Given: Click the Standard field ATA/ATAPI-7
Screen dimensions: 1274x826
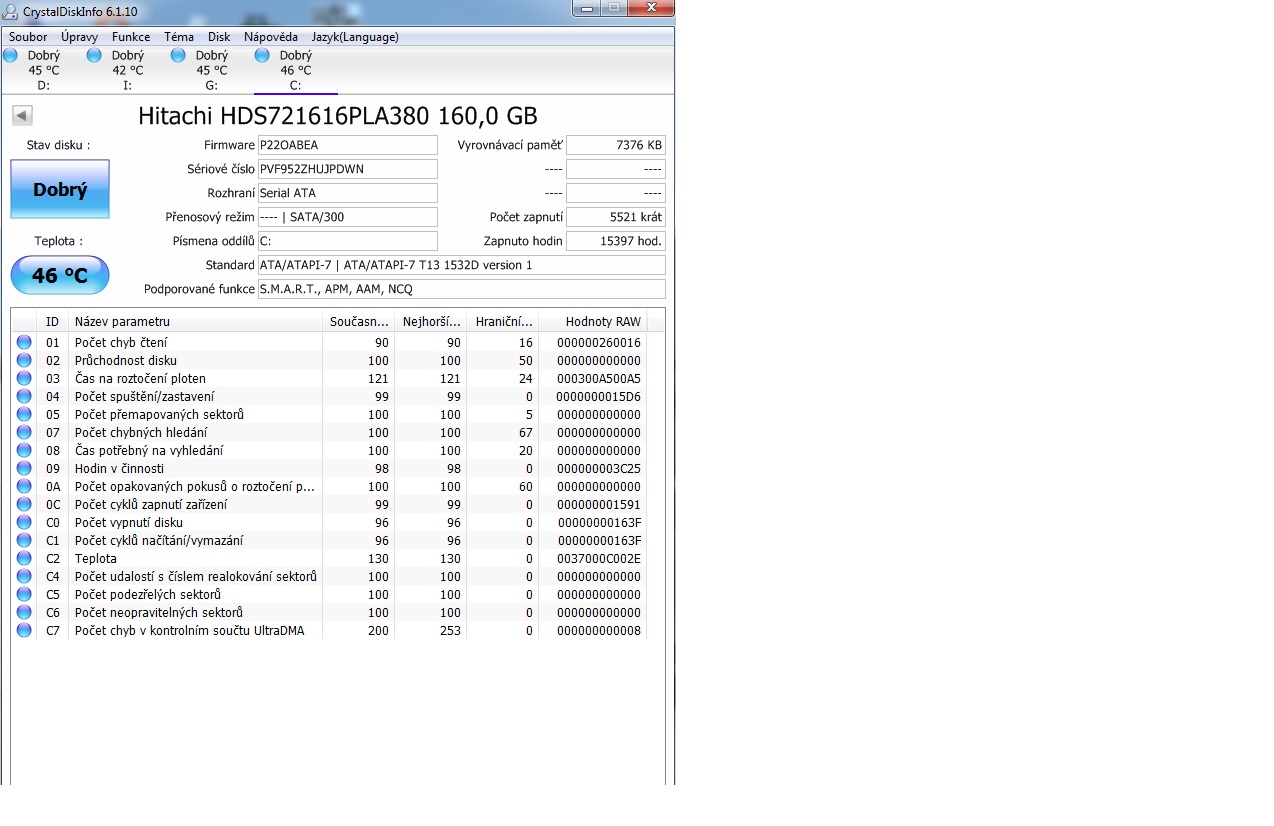Looking at the screenshot, I should click(x=461, y=265).
